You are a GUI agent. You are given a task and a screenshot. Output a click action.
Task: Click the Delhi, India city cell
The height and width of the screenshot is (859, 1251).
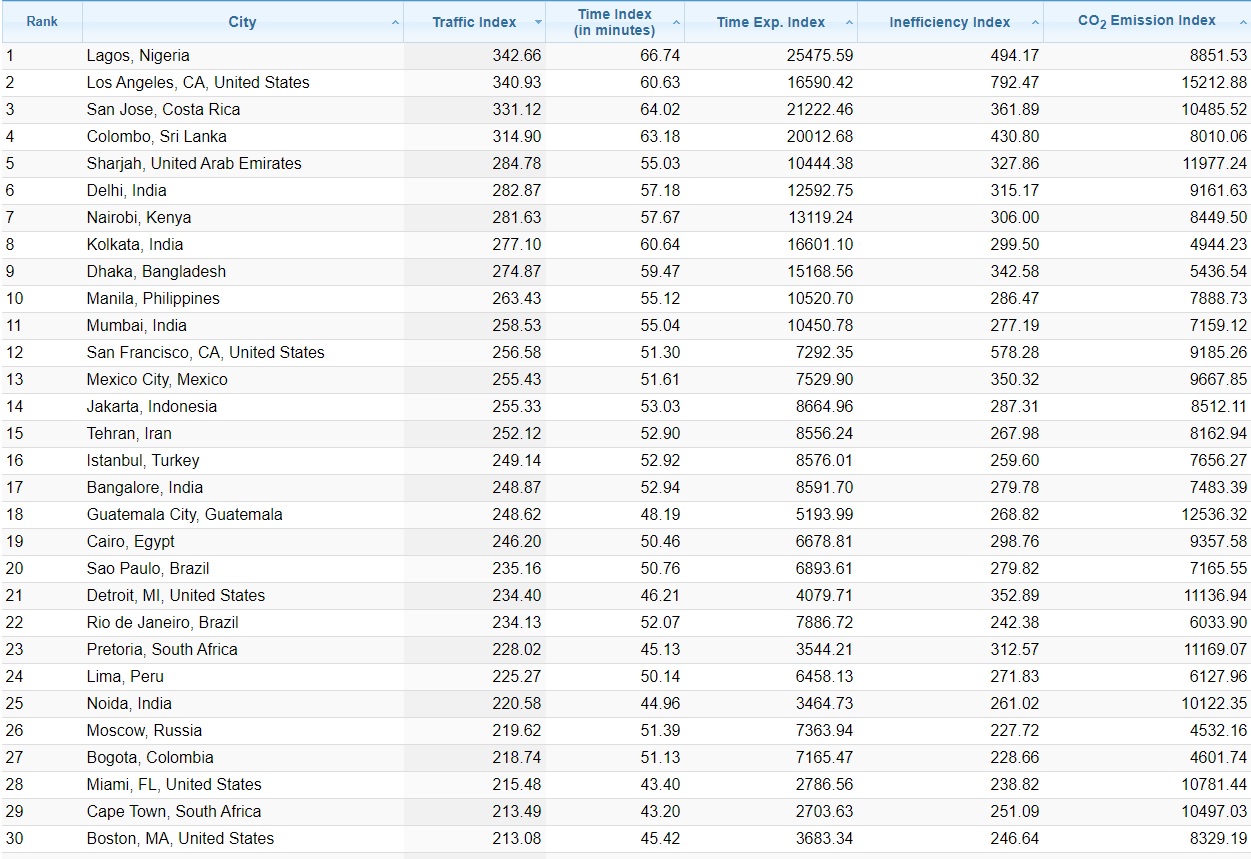click(127, 190)
